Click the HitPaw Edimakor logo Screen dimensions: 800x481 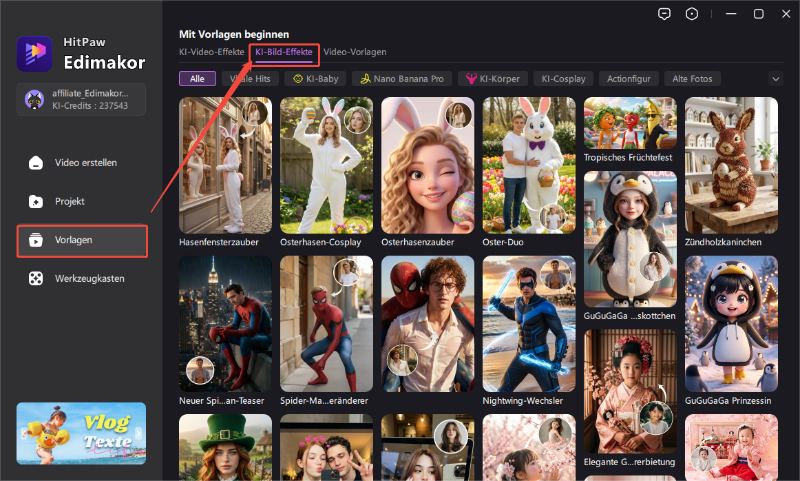(35, 54)
